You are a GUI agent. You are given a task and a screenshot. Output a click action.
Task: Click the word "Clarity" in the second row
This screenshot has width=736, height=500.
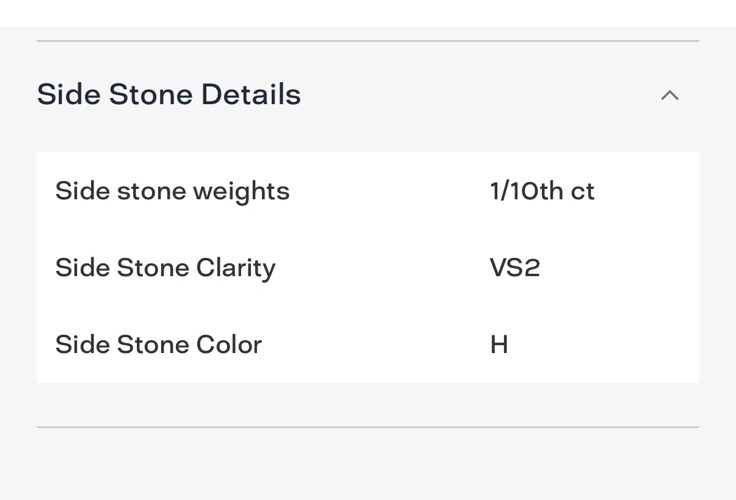(x=236, y=268)
